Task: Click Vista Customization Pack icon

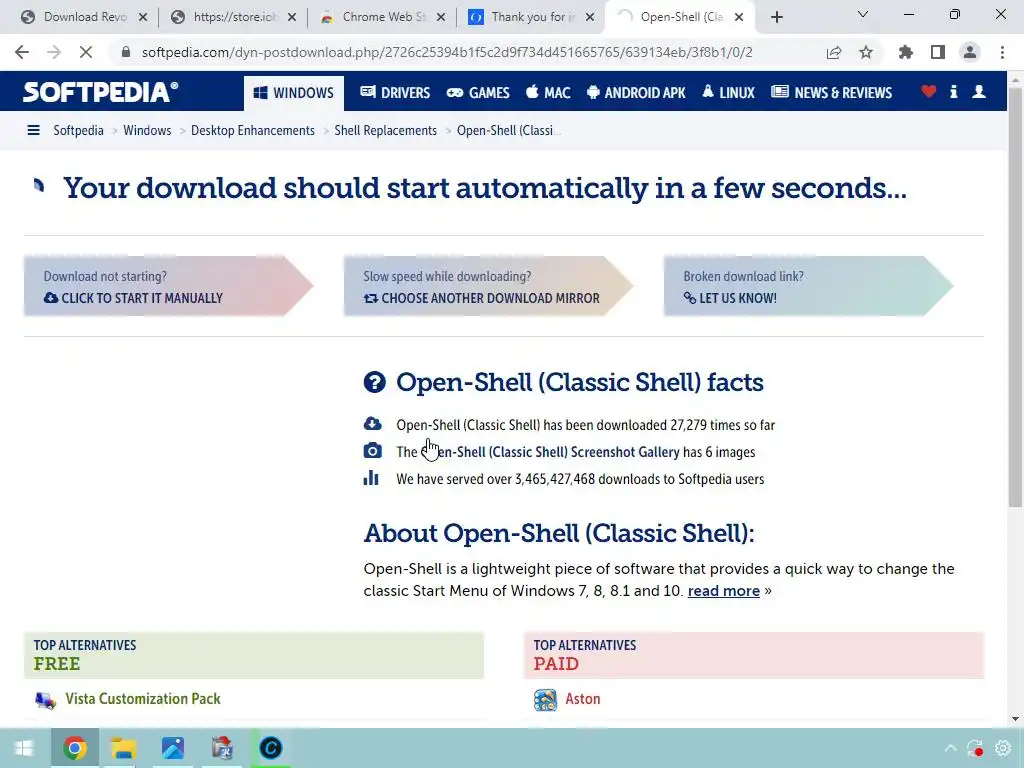Action: [x=45, y=700]
